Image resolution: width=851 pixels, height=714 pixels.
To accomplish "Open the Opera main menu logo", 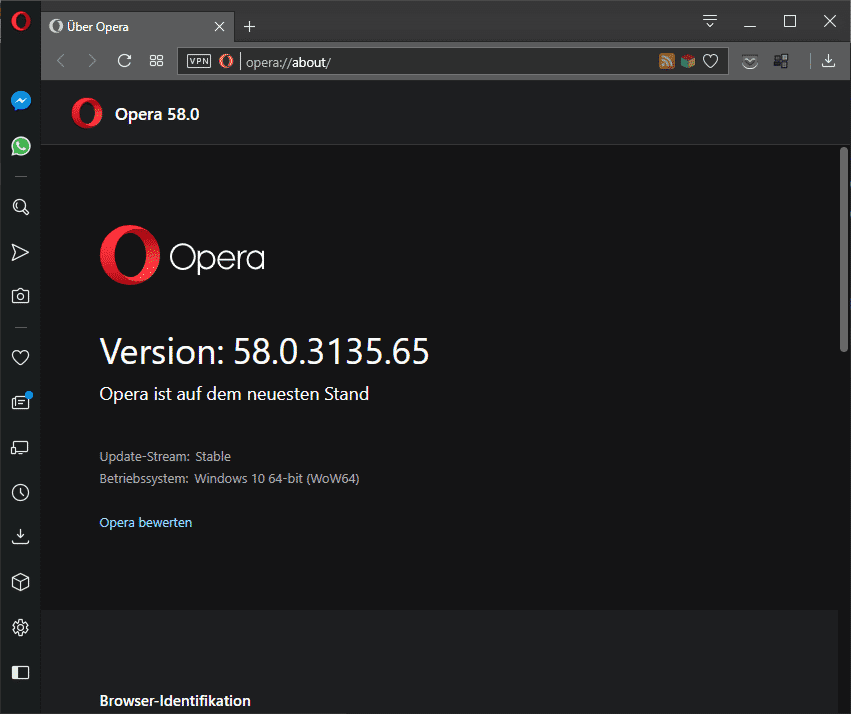I will [21, 21].
